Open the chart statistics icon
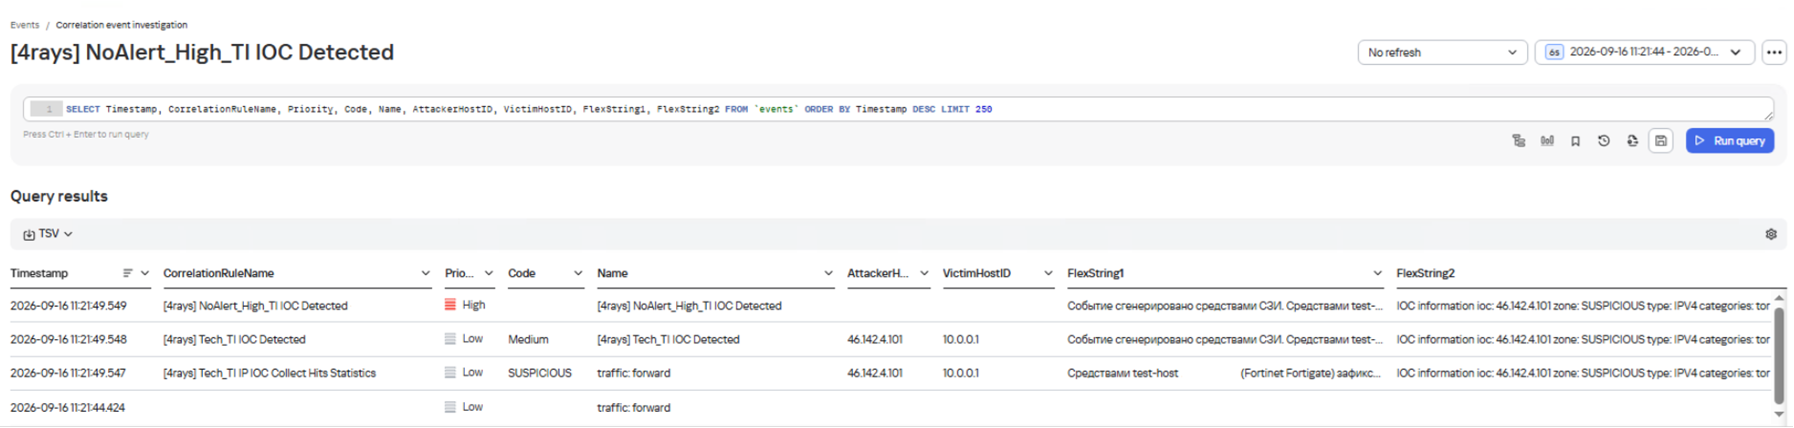 pos(1547,141)
